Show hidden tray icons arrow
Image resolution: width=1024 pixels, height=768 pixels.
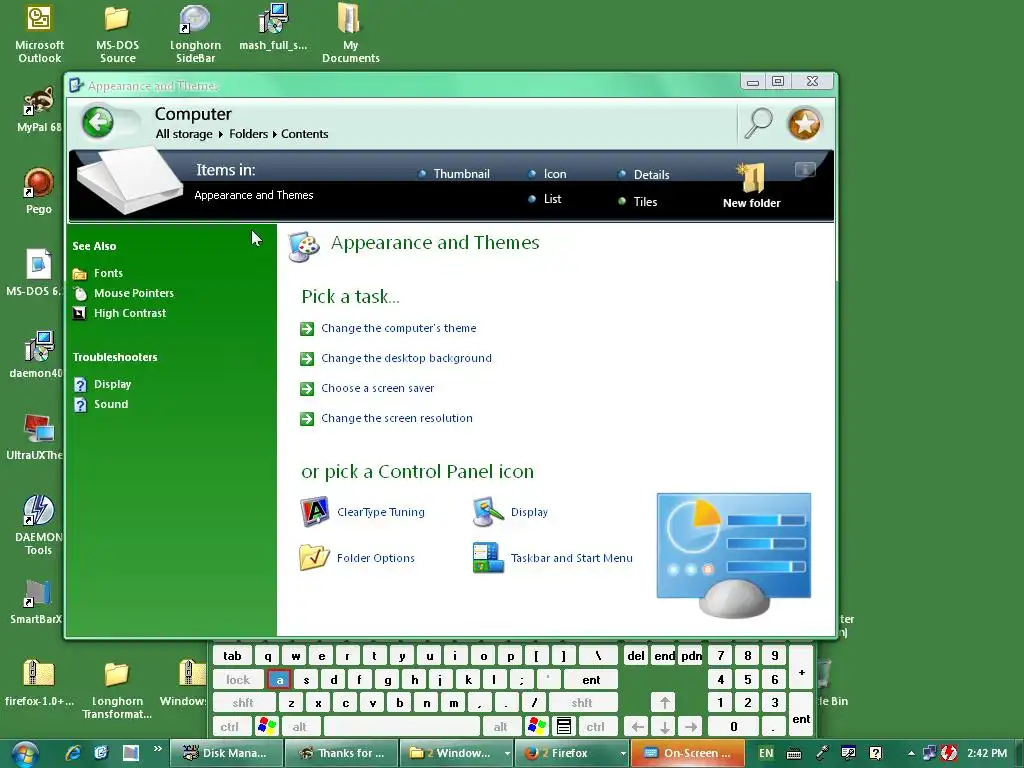[911, 753]
